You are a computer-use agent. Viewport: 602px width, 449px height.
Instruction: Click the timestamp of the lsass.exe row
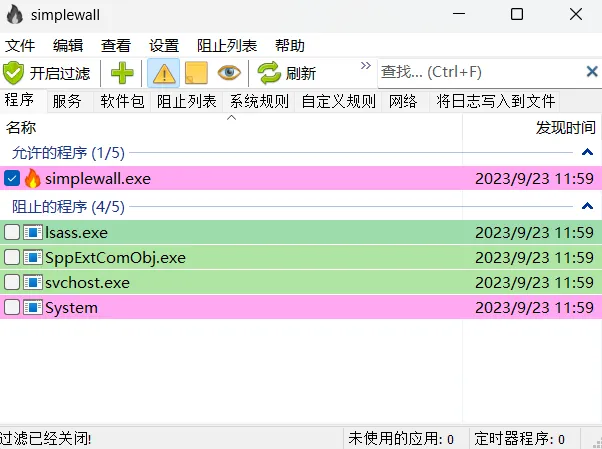pyautogui.click(x=534, y=233)
